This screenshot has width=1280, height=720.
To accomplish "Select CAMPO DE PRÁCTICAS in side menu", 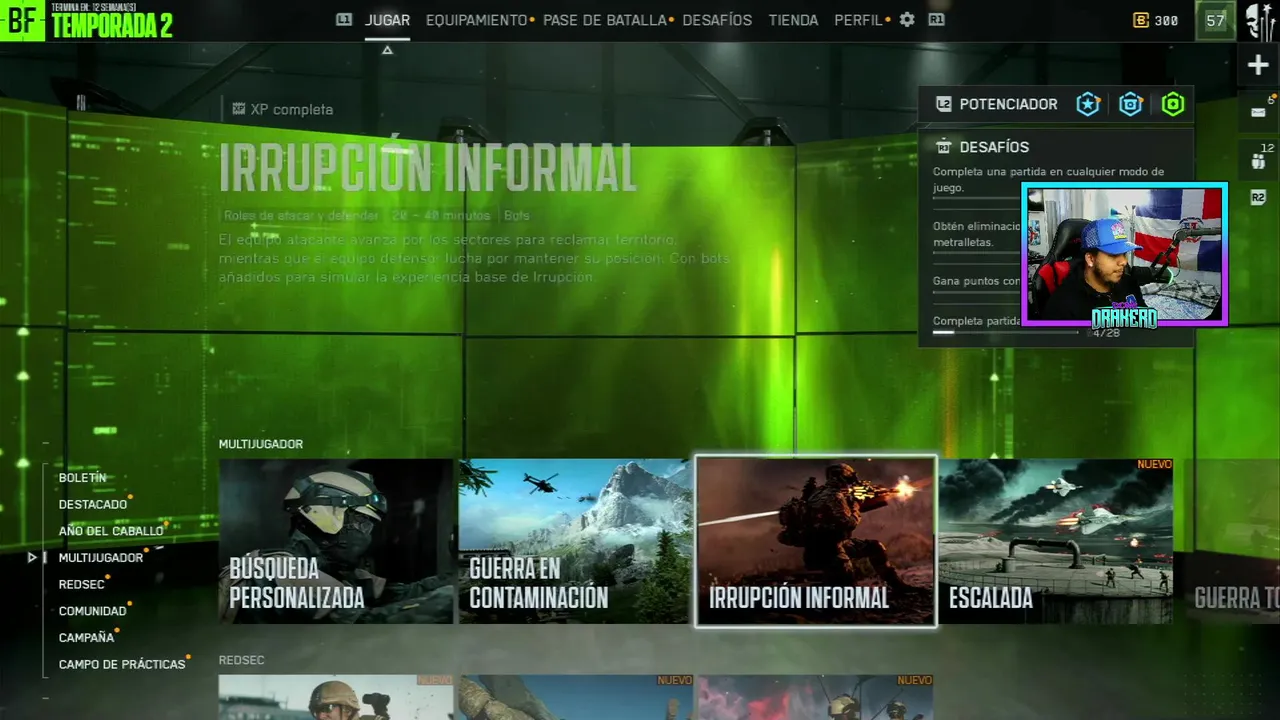I will [x=122, y=664].
